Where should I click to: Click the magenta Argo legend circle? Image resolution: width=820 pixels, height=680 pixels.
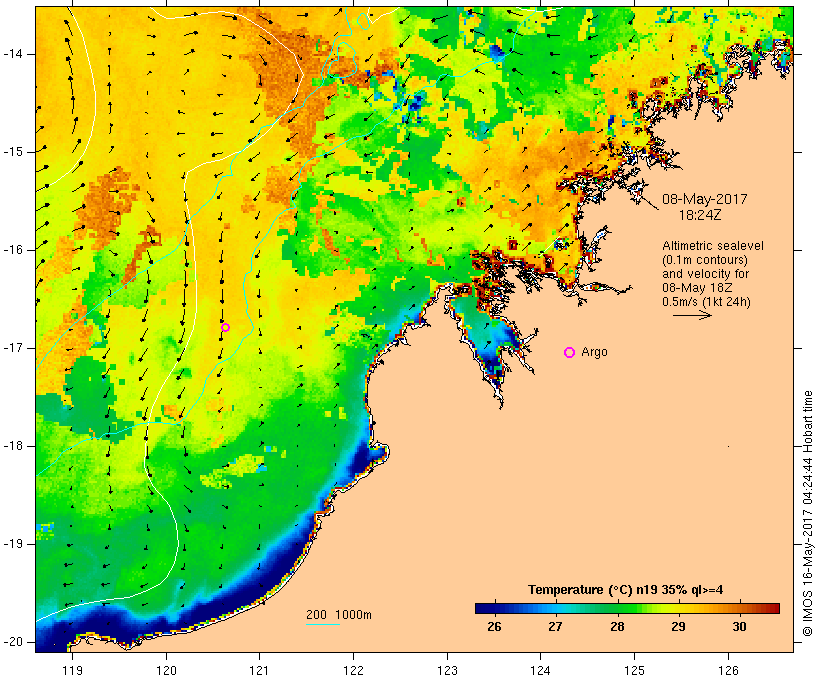pos(570,353)
